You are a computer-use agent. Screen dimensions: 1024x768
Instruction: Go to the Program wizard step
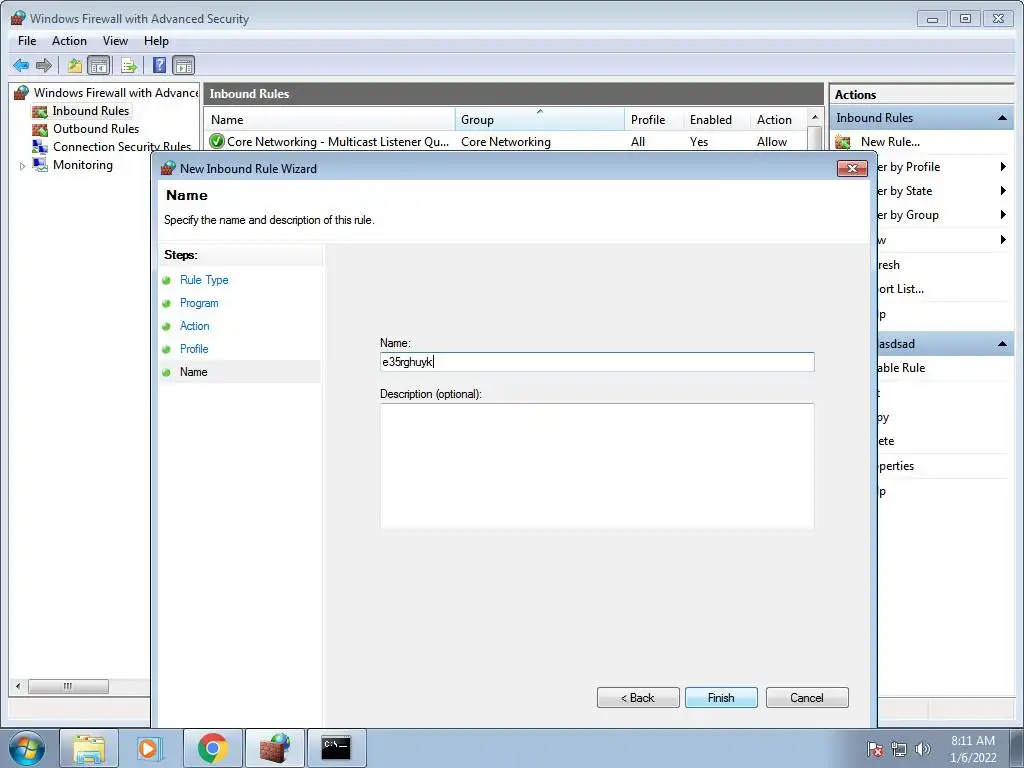199,303
